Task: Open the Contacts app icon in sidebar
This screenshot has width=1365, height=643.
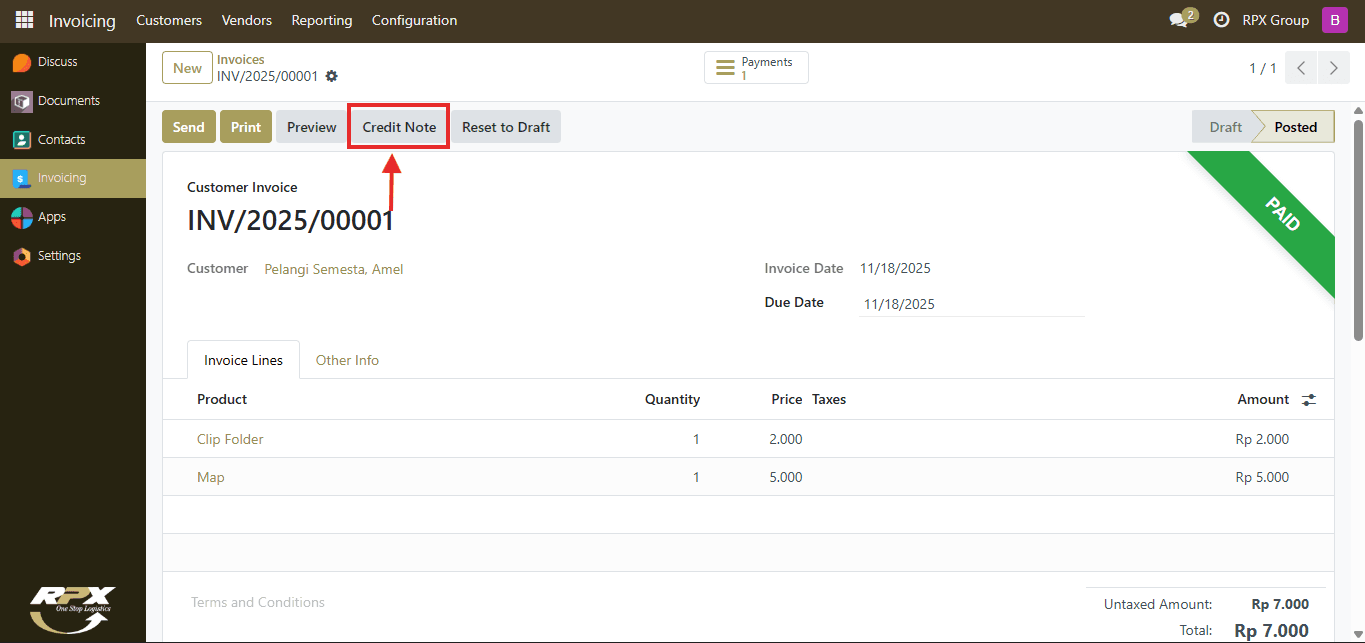Action: point(21,140)
